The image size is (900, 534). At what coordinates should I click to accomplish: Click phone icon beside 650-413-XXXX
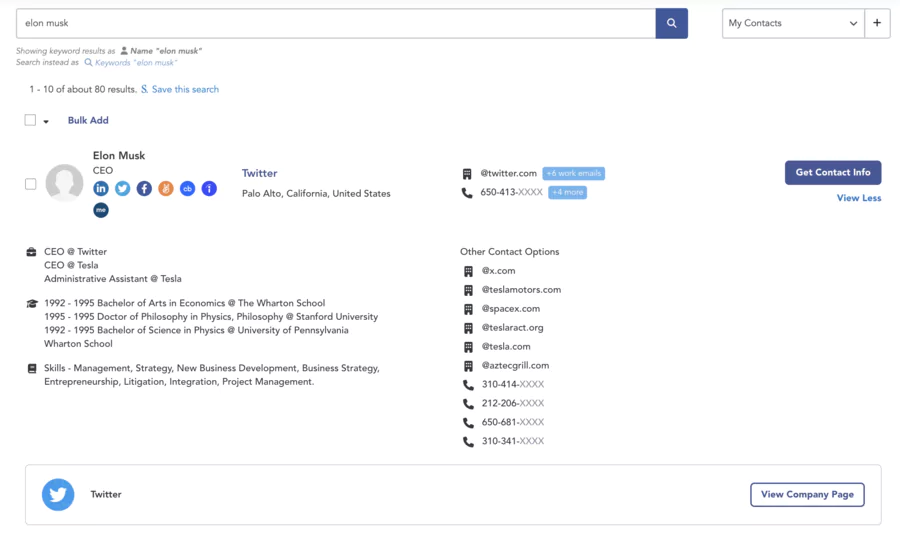(467, 193)
